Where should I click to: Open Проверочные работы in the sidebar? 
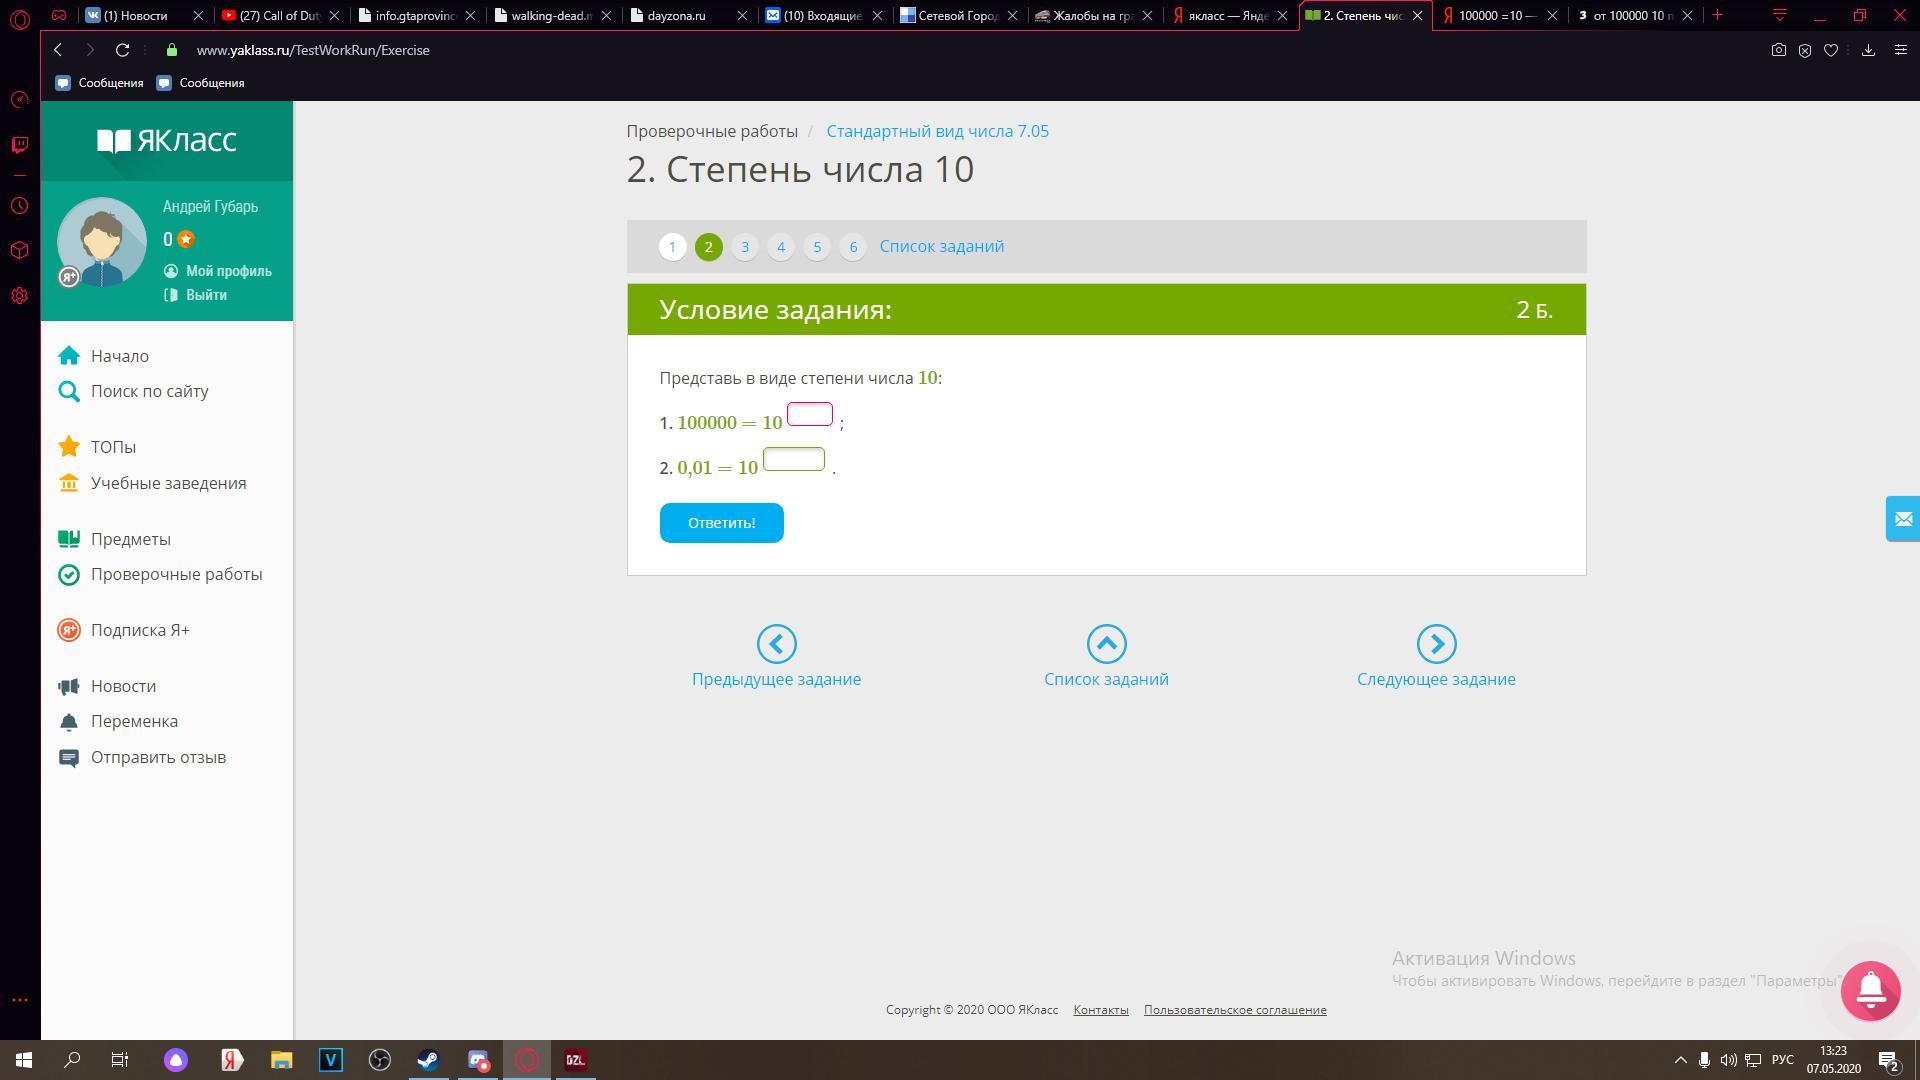pos(176,574)
